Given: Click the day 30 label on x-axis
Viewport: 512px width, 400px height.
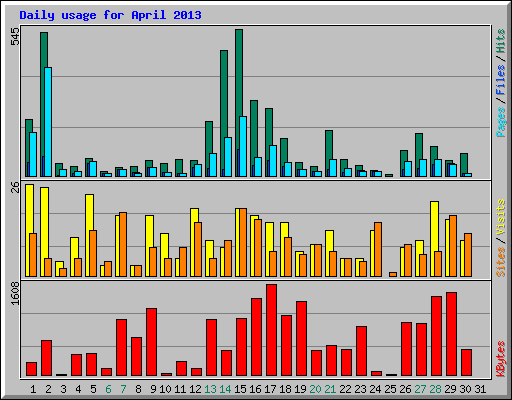Looking at the screenshot, I should click(x=465, y=389).
